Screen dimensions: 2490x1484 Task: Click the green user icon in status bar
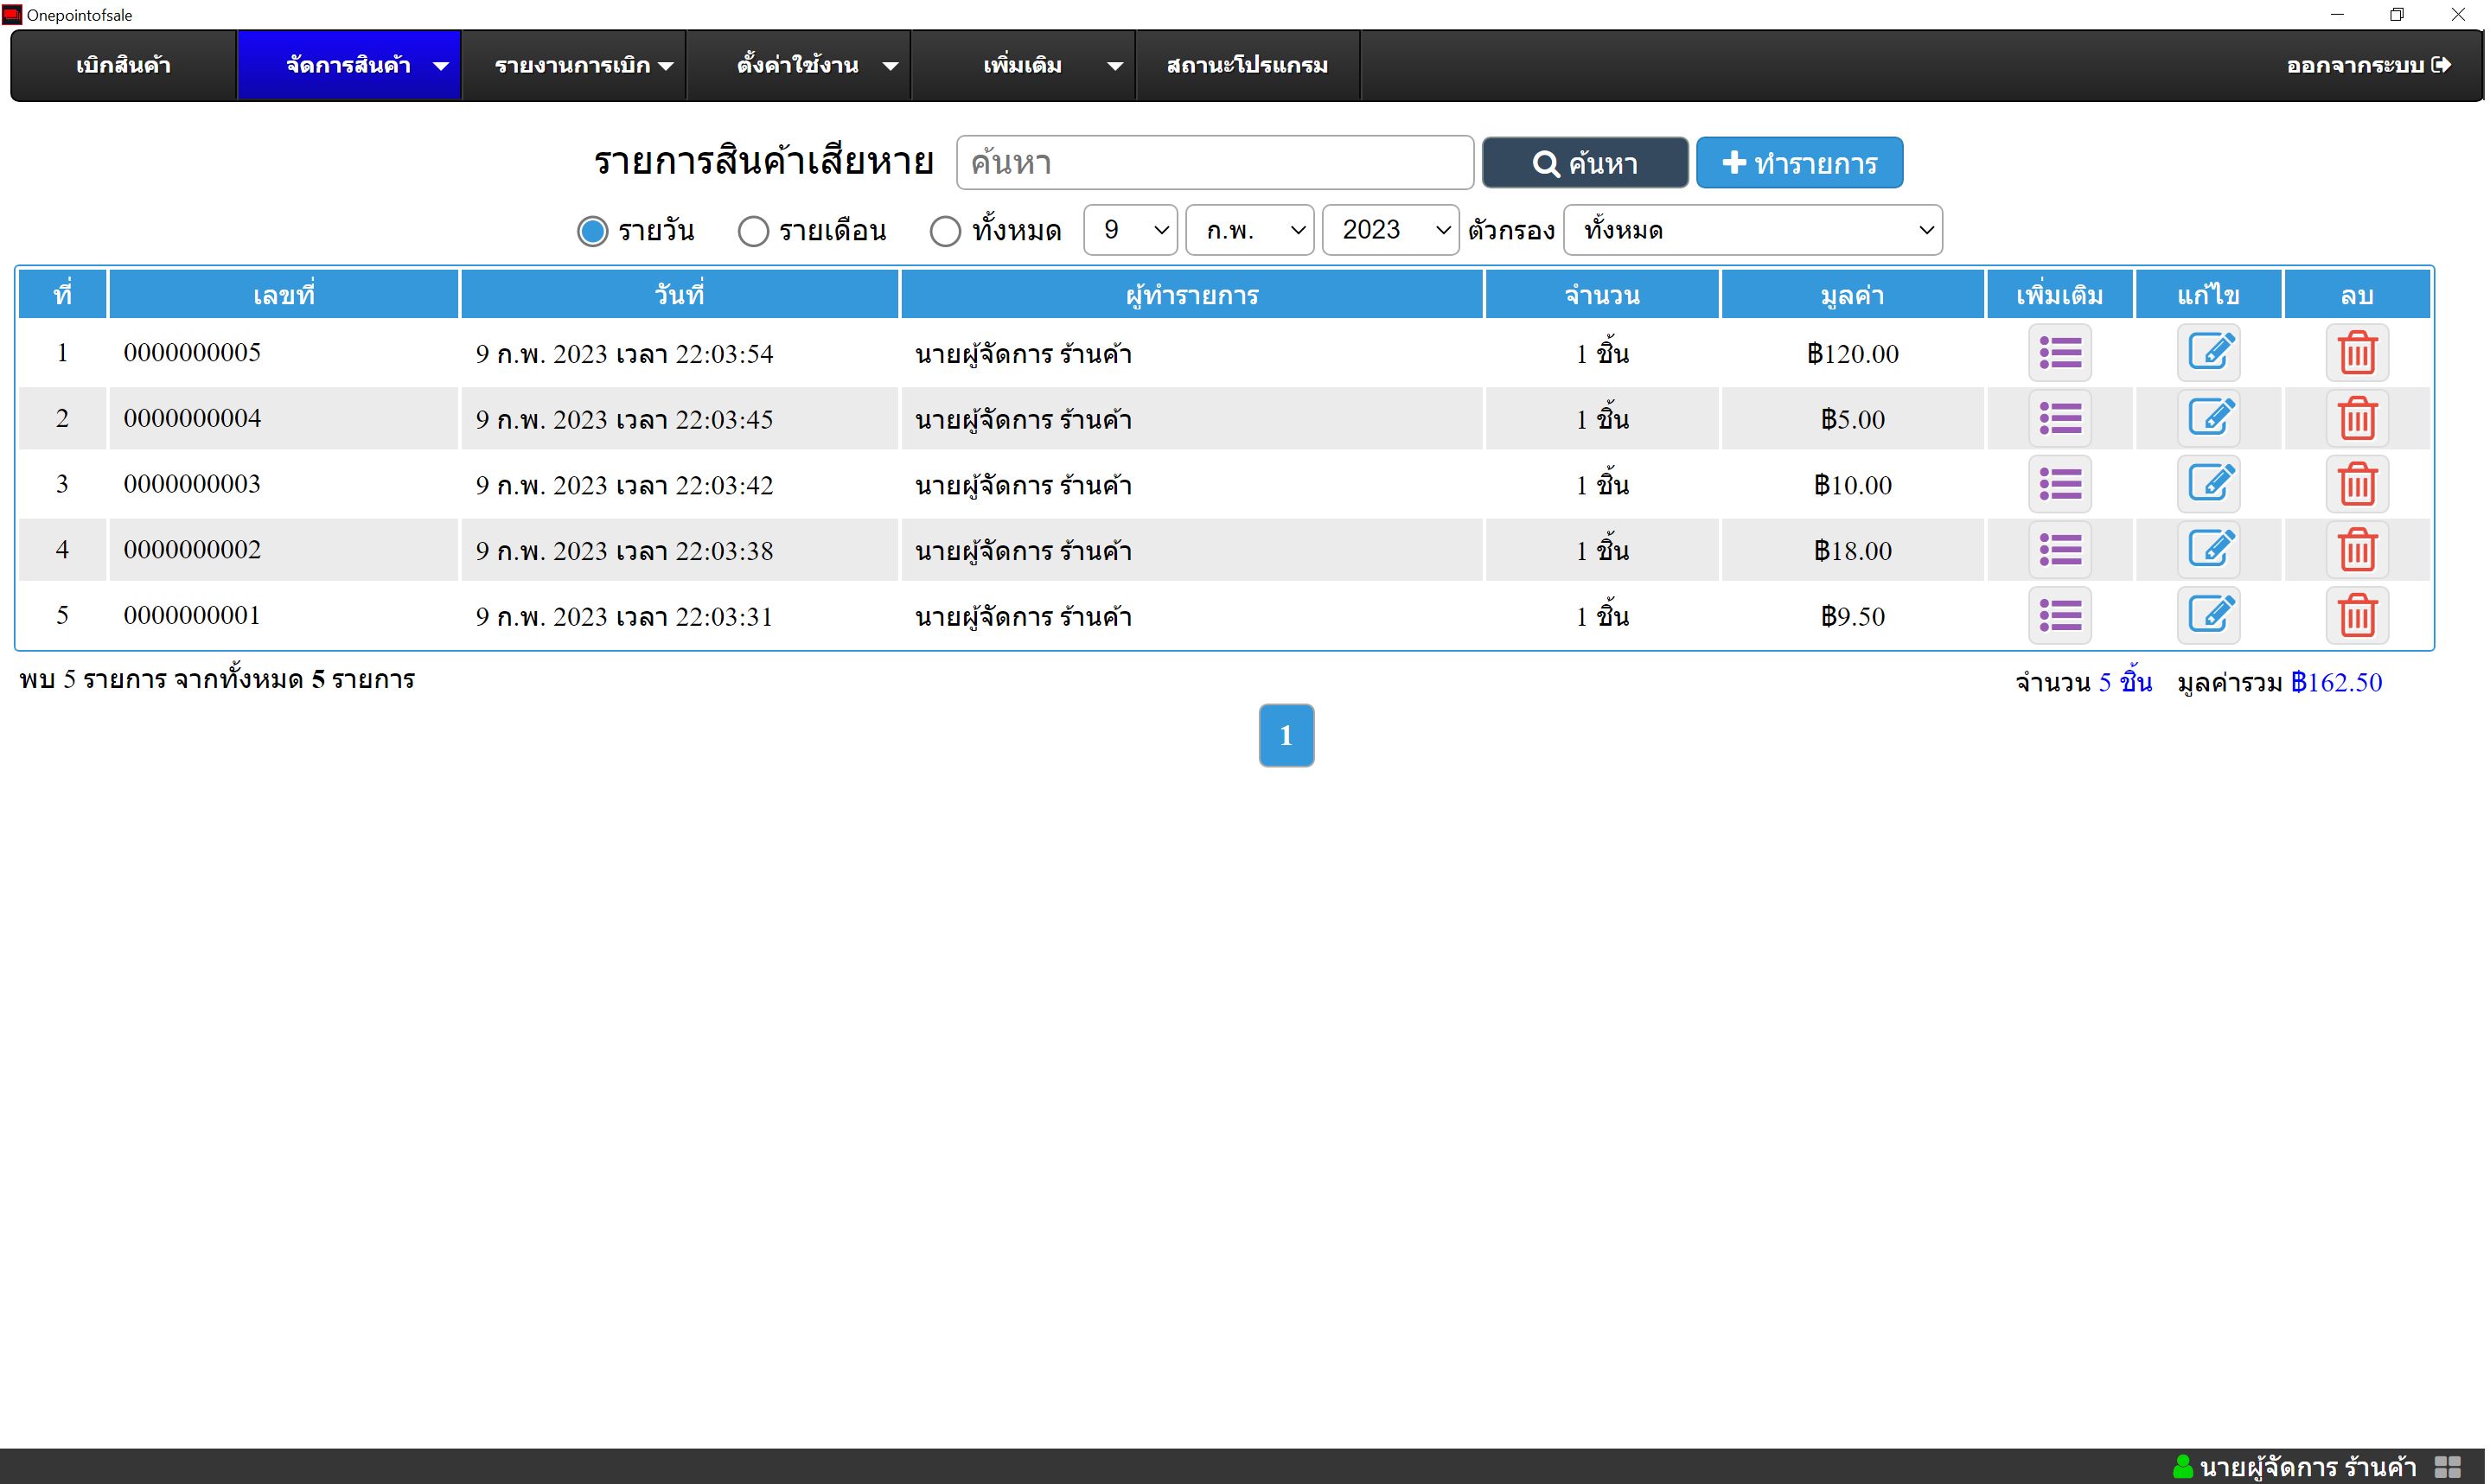coord(2183,1467)
